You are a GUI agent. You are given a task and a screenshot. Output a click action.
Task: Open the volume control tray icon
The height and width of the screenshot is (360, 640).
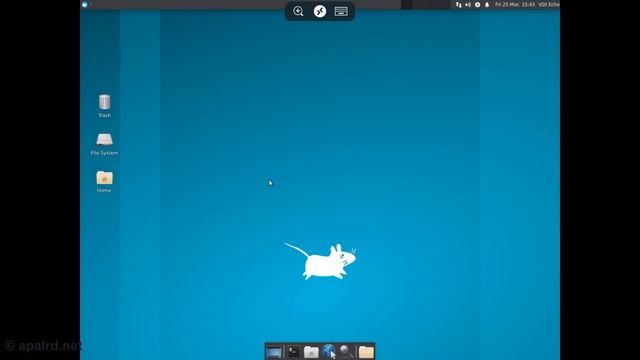click(x=468, y=4)
